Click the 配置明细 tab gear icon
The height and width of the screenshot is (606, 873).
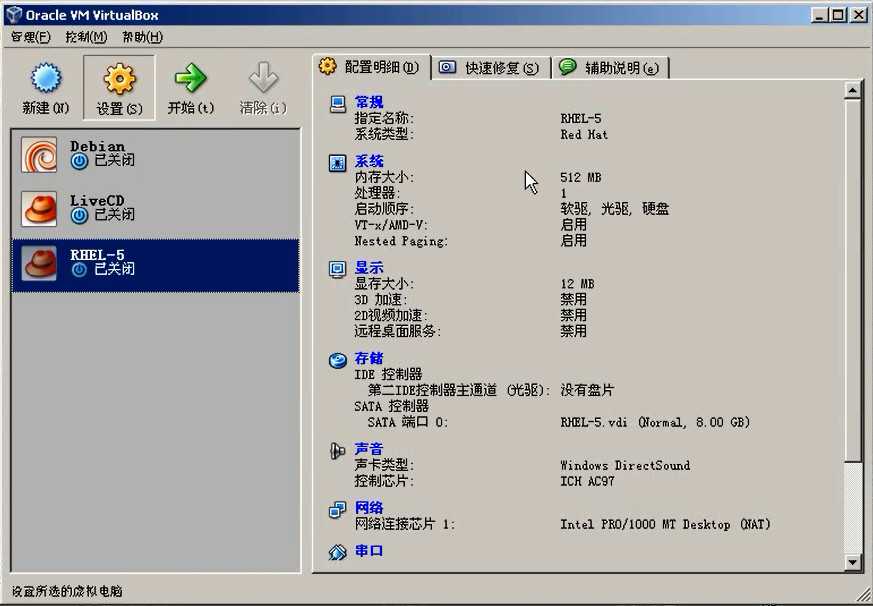click(327, 66)
